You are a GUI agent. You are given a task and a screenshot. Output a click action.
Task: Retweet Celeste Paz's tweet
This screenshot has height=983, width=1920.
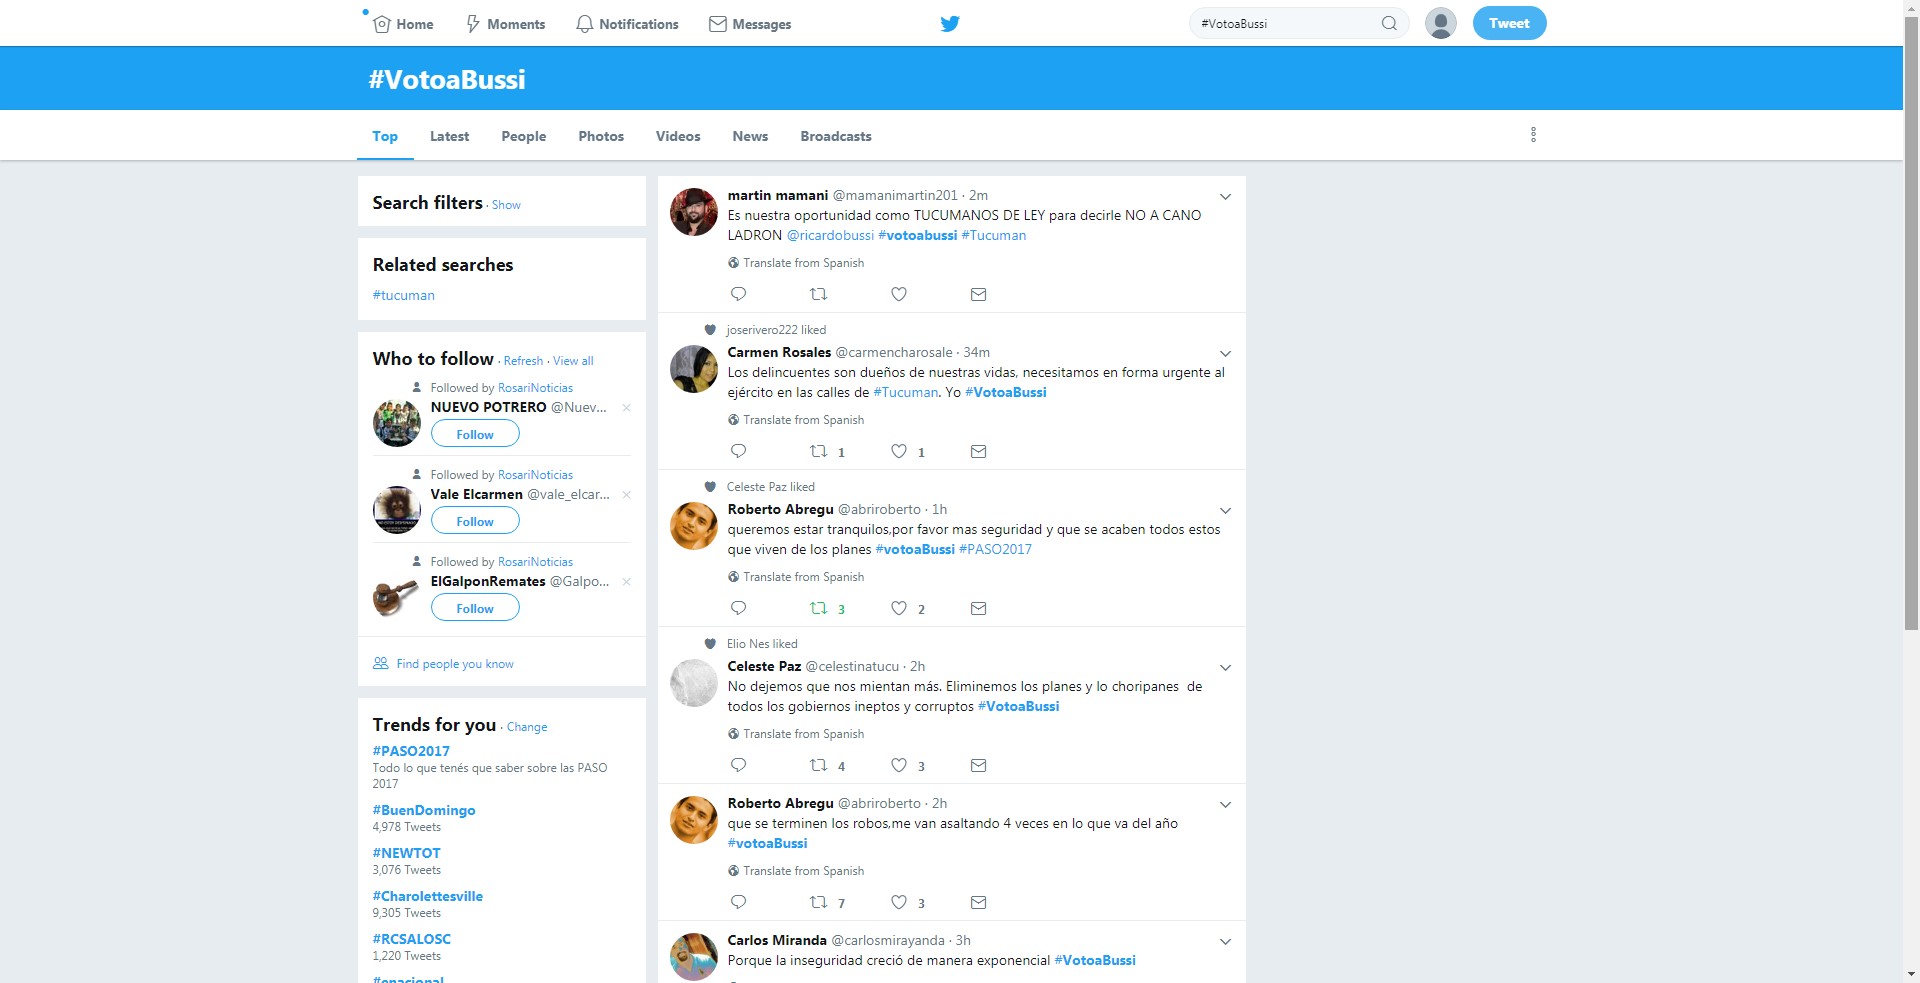point(818,765)
